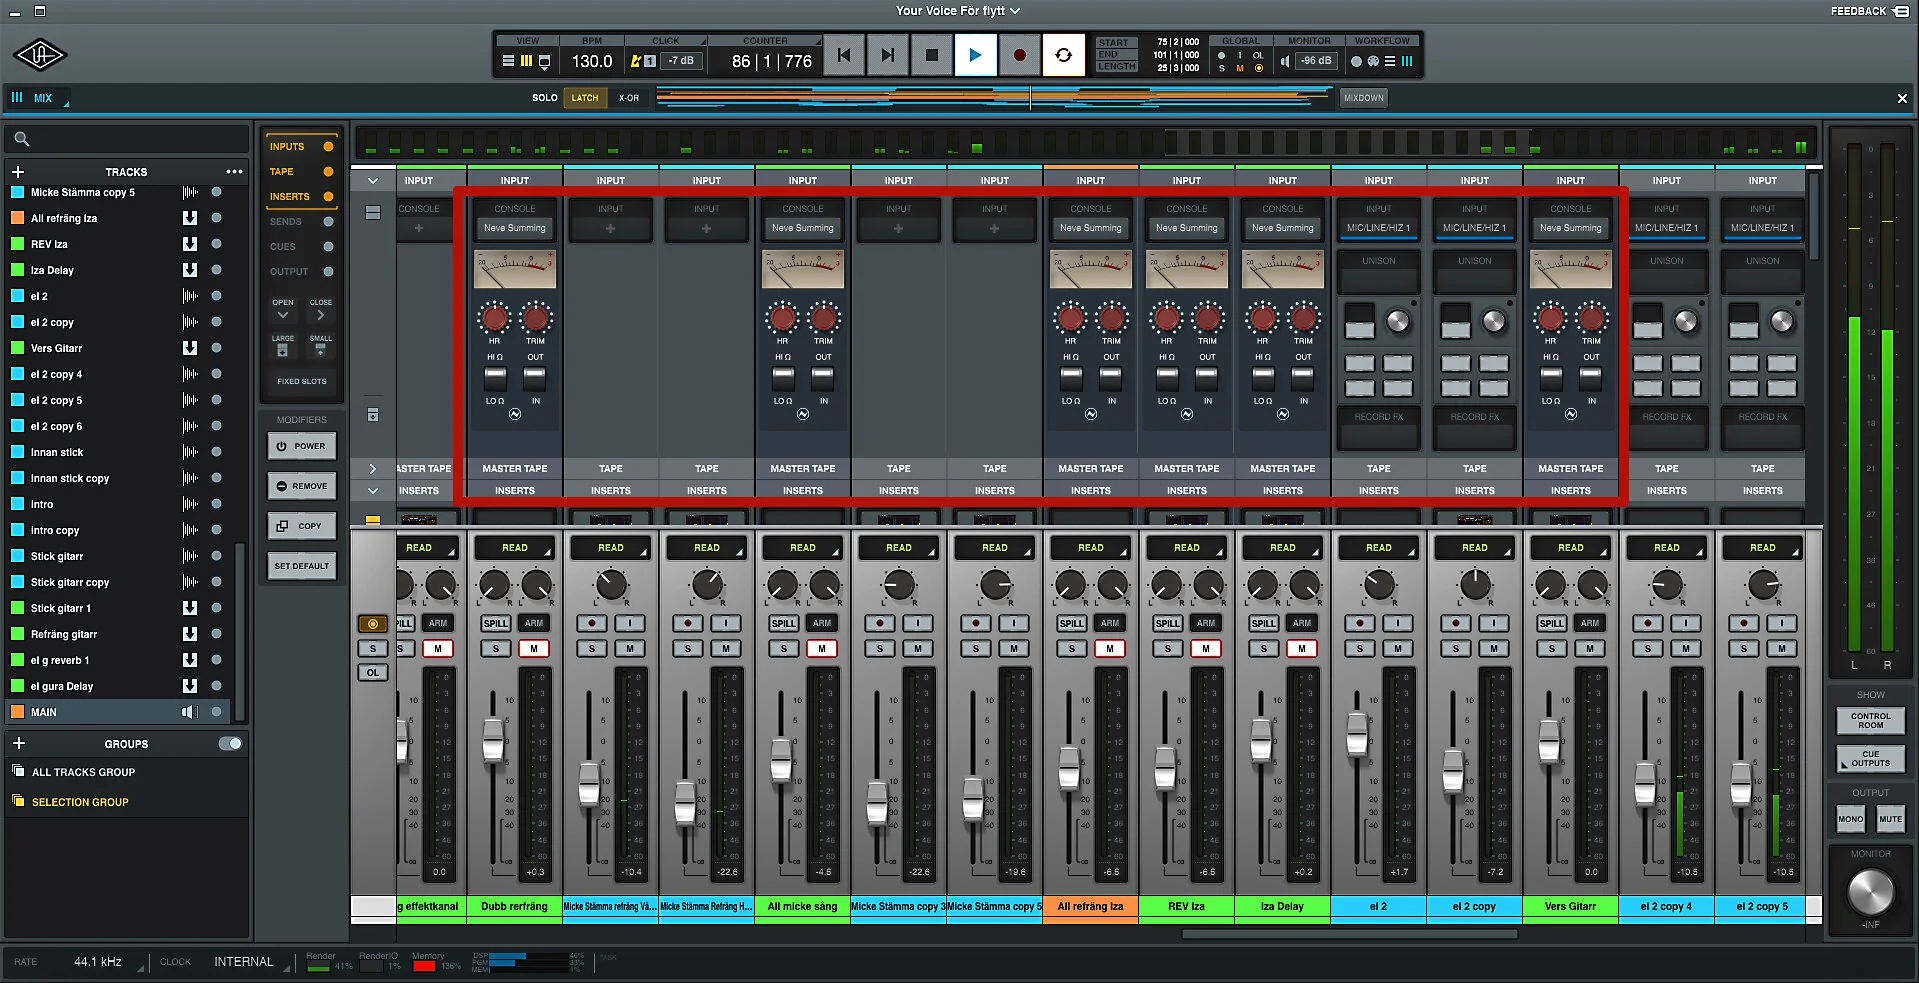The image size is (1919, 983).
Task: Select the SELECTION GROUP item
Action: pos(80,802)
